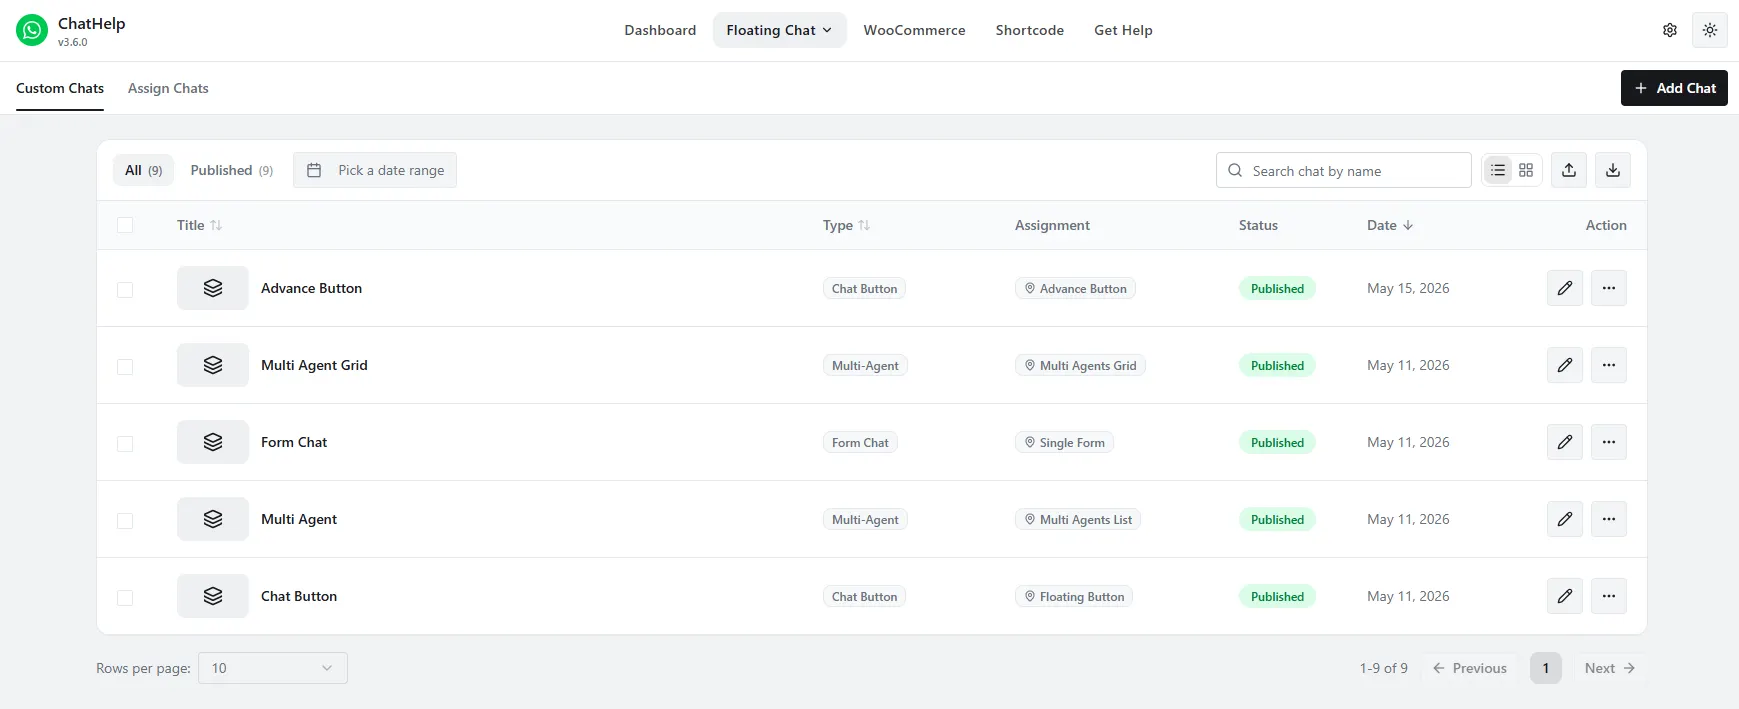Viewport: 1739px width, 709px height.
Task: Open the Shortcode menu item
Action: (1029, 30)
